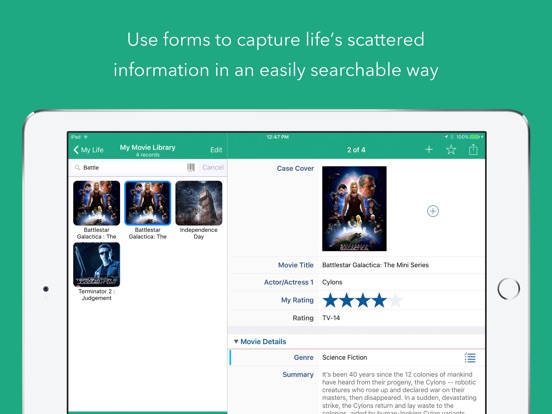This screenshot has width=552, height=414.
Task: Select the Independence Day thumbnail
Action: pos(199,203)
